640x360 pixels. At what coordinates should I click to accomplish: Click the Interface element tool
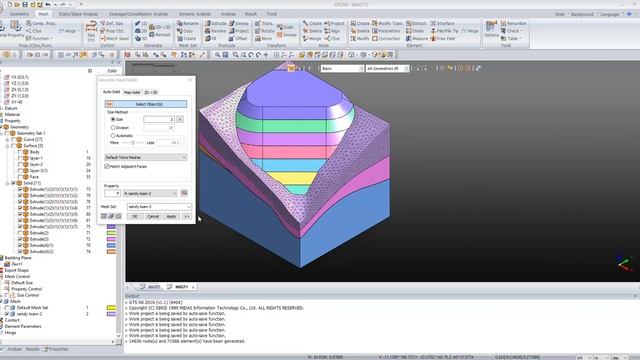pos(442,23)
